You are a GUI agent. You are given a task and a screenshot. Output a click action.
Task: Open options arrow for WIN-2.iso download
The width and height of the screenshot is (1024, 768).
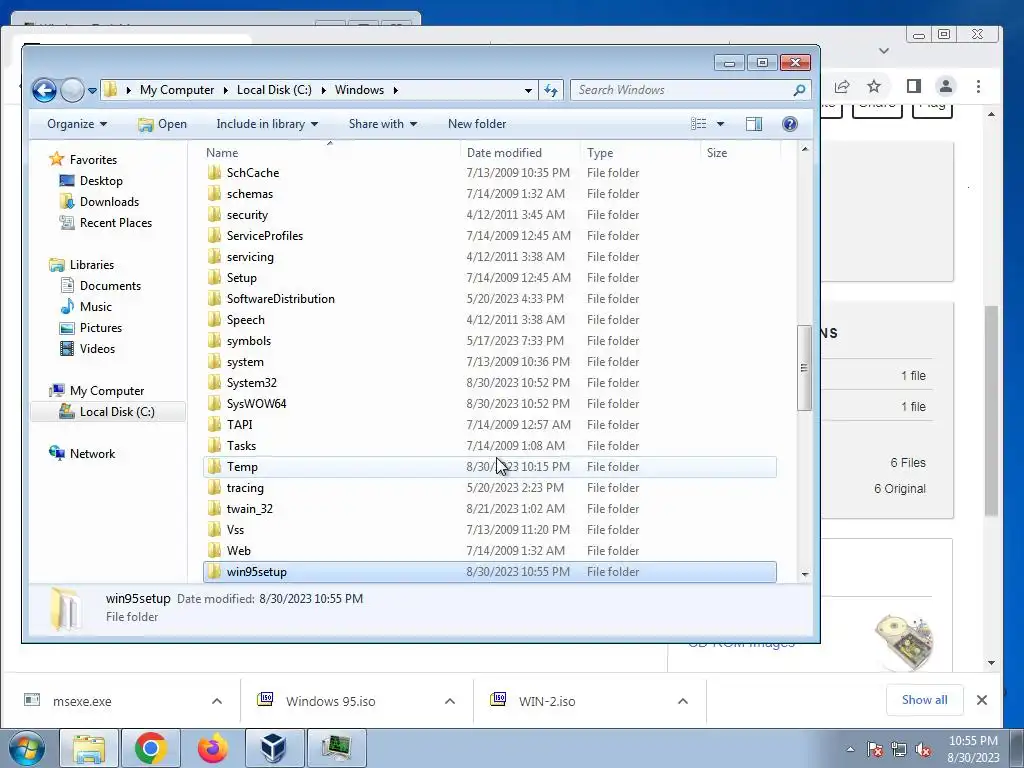tap(683, 701)
